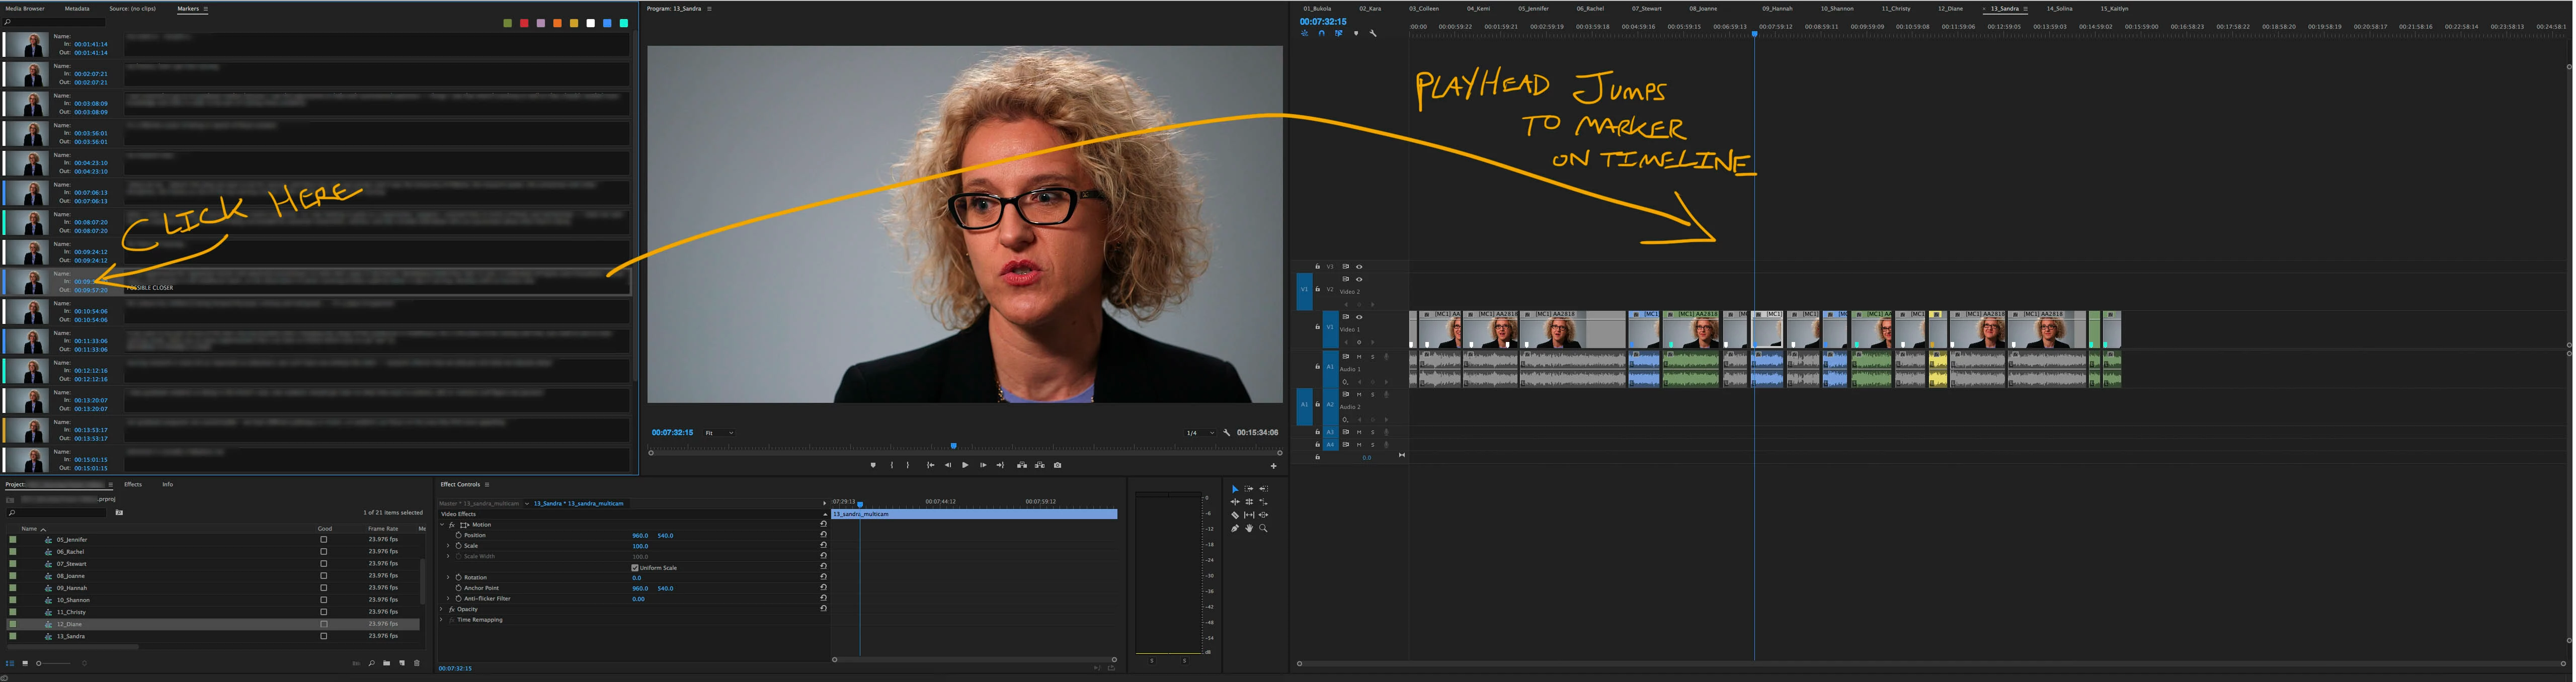Click the trash Clear icon in Project panel
Image resolution: width=2576 pixels, height=682 pixels.
[417, 663]
